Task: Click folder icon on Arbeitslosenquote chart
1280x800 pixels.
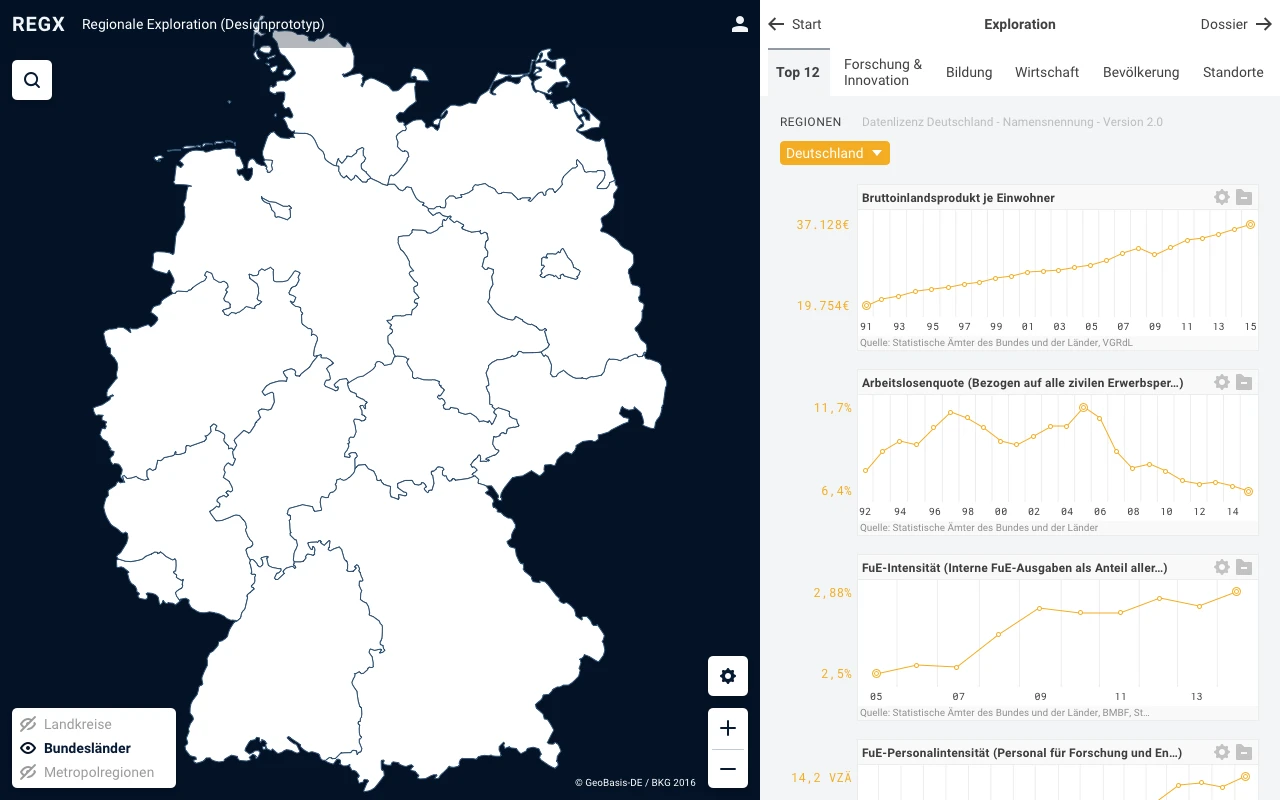Action: [x=1244, y=382]
